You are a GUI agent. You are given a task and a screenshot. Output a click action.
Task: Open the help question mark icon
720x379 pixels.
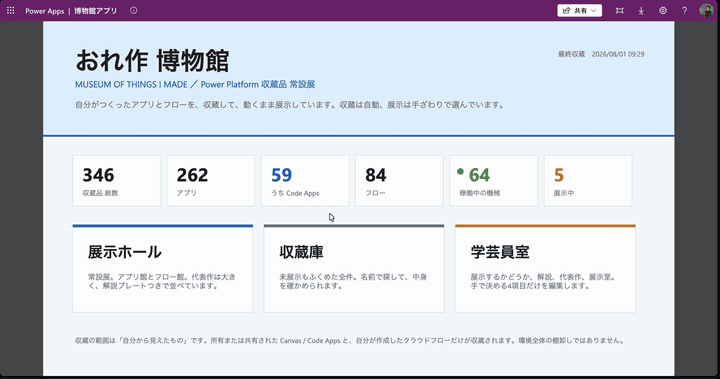click(684, 10)
